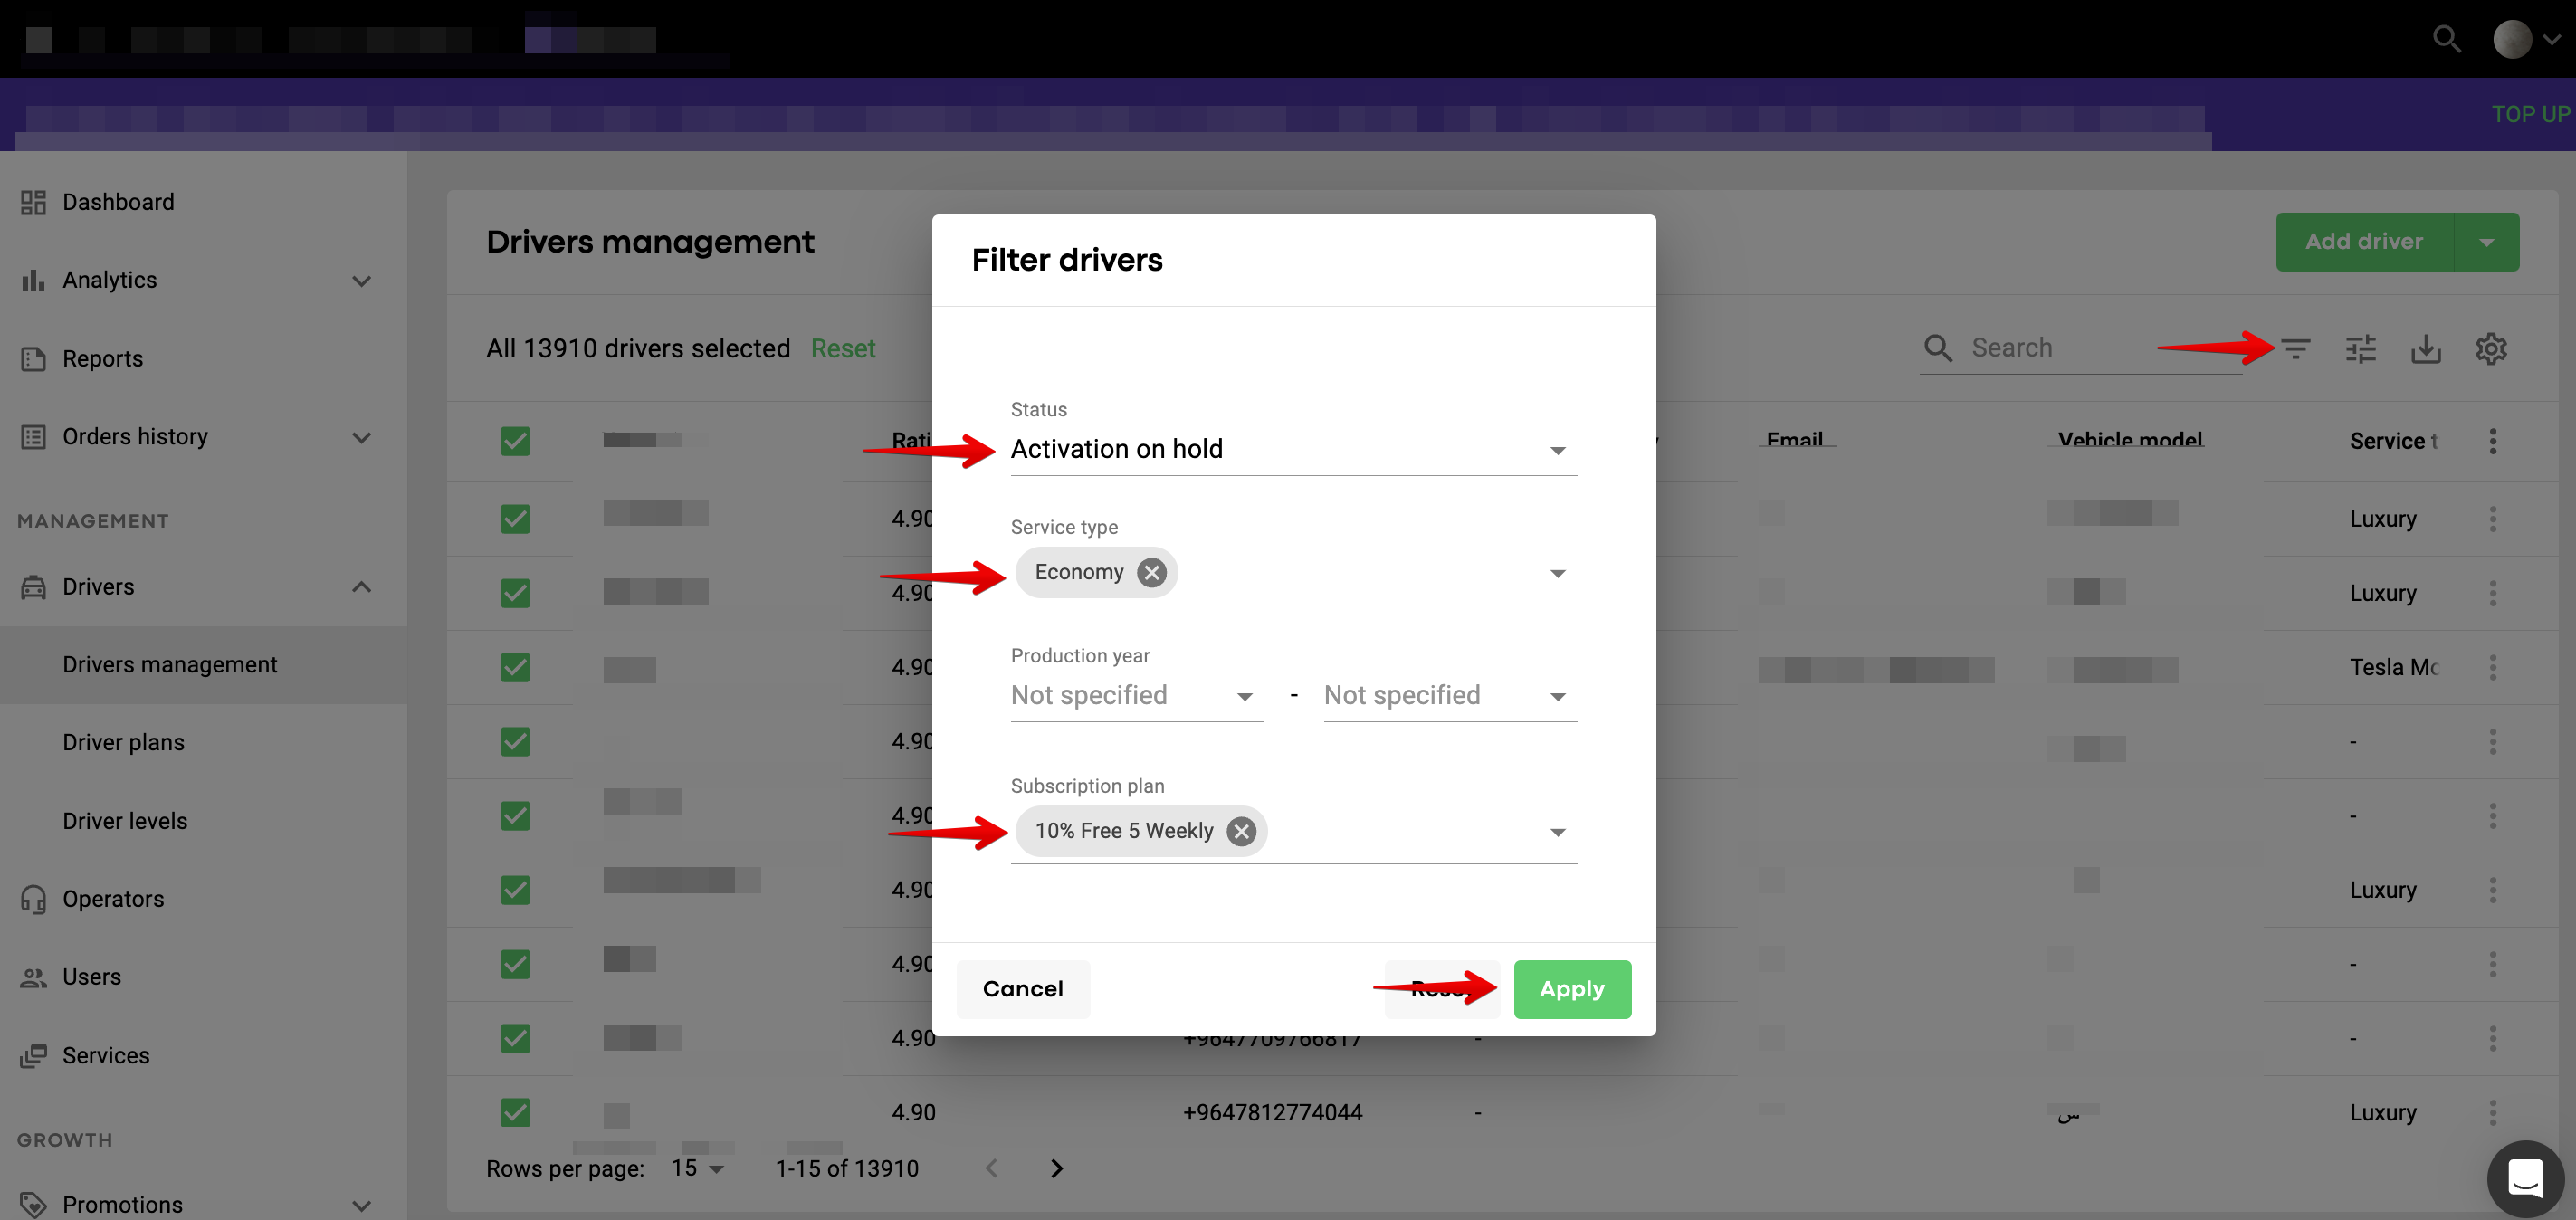
Task: Click Cancel in Filter drivers dialog
Action: 1022,989
